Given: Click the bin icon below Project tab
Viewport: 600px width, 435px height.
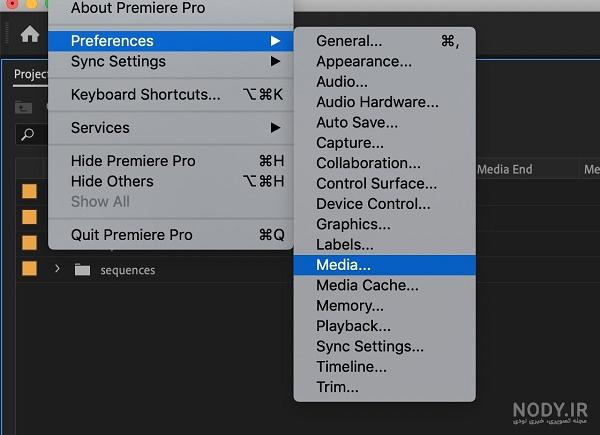Looking at the screenshot, I should click(23, 108).
